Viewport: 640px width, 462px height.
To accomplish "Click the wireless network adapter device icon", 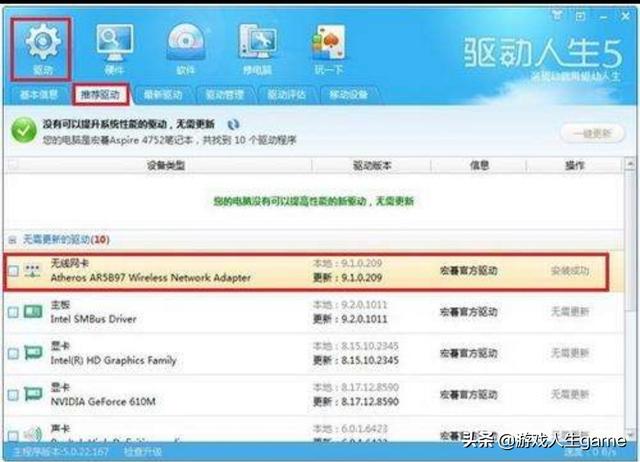I will (x=32, y=271).
